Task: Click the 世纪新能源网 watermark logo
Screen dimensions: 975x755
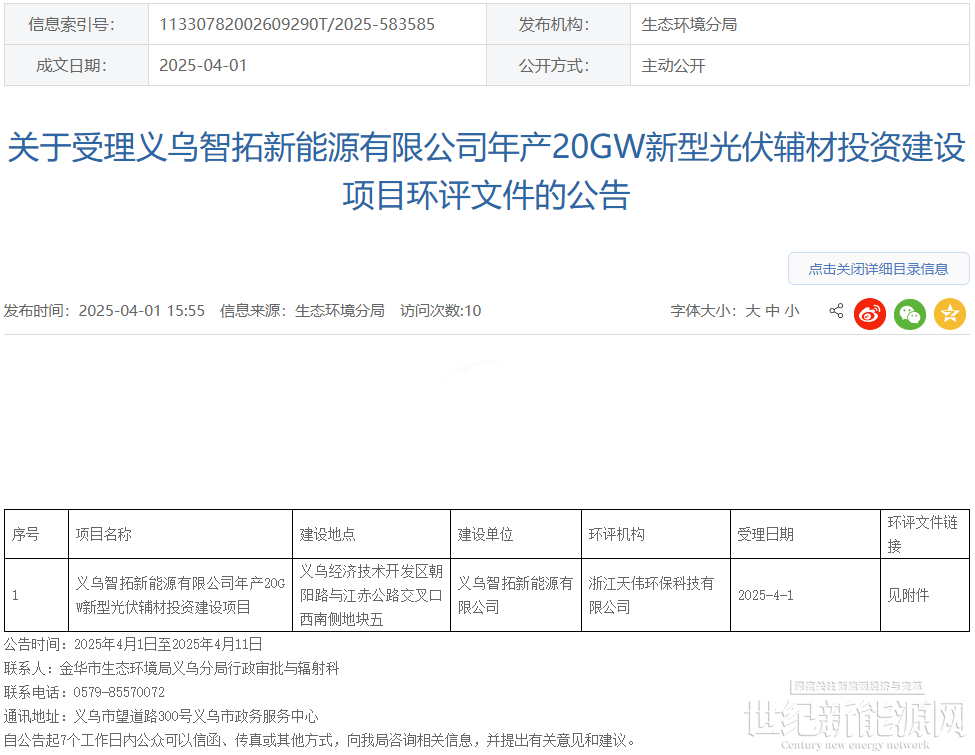Action: 857,718
